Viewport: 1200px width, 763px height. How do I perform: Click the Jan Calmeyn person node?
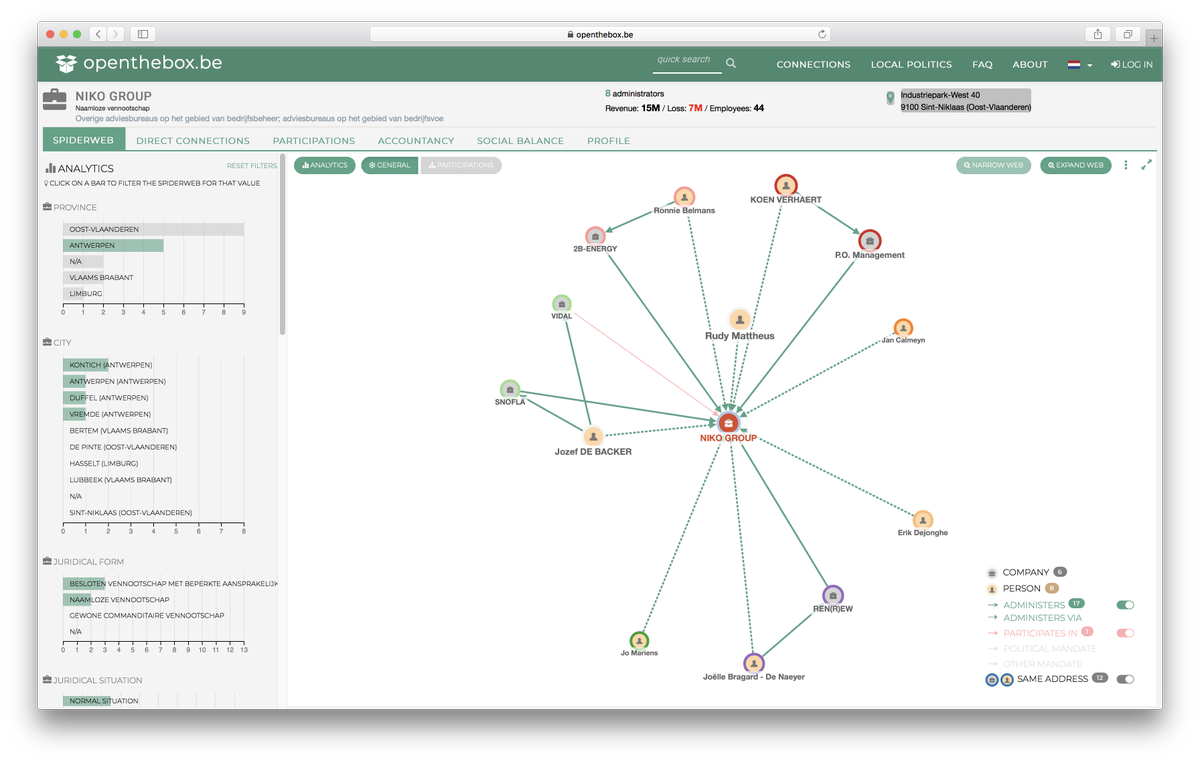[x=903, y=328]
